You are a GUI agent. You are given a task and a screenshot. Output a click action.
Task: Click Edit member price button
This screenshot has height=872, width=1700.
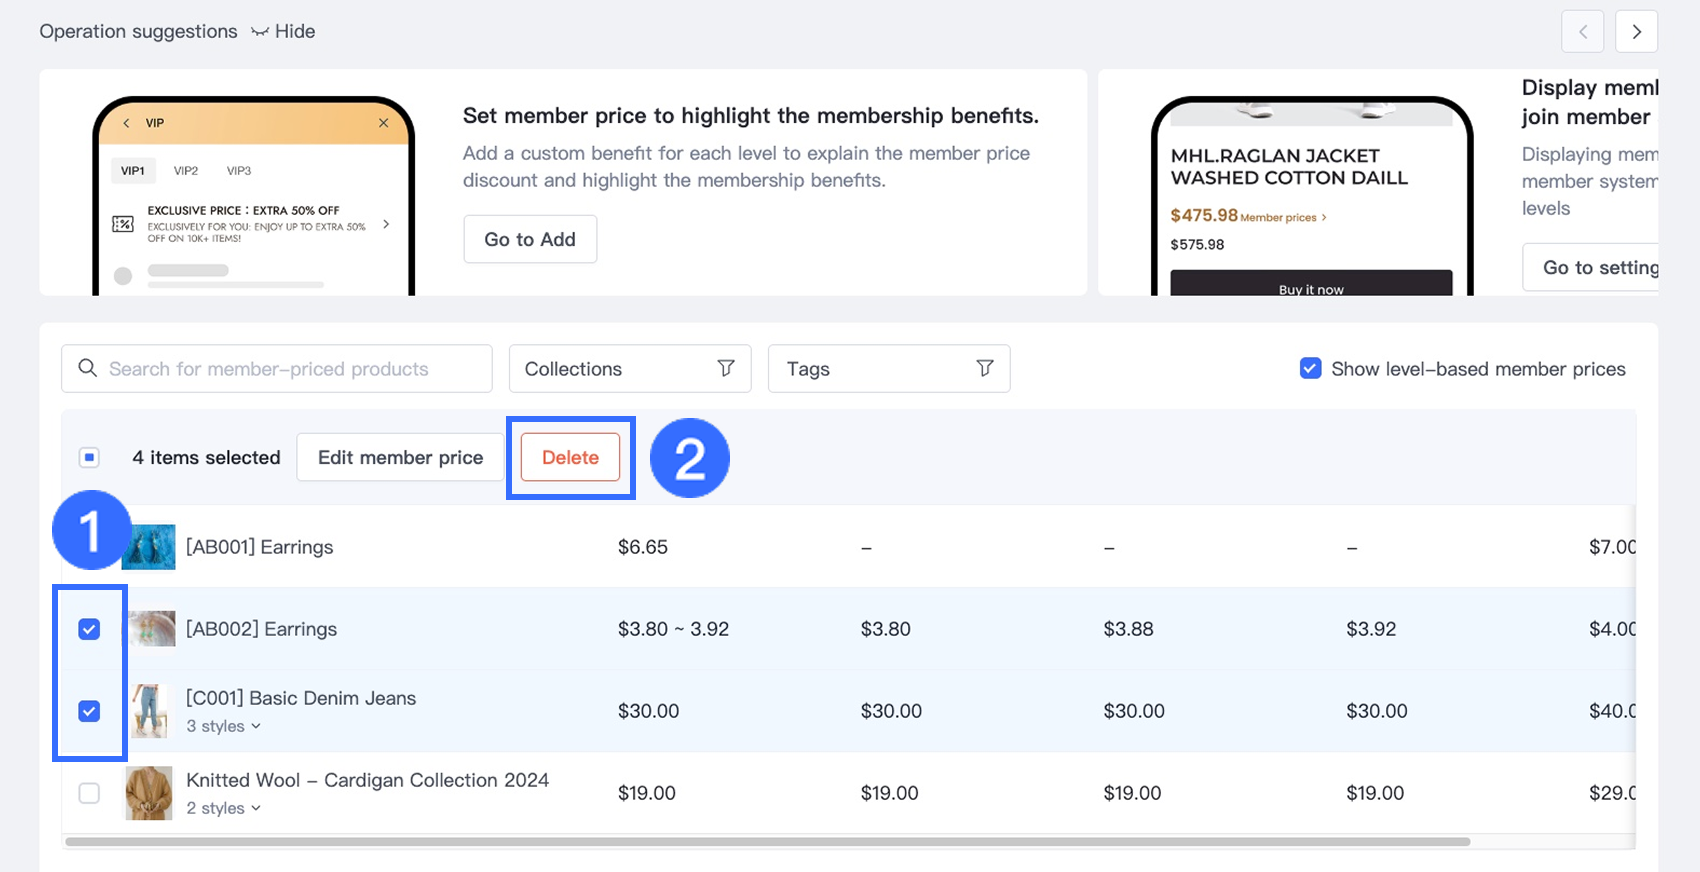coord(400,457)
